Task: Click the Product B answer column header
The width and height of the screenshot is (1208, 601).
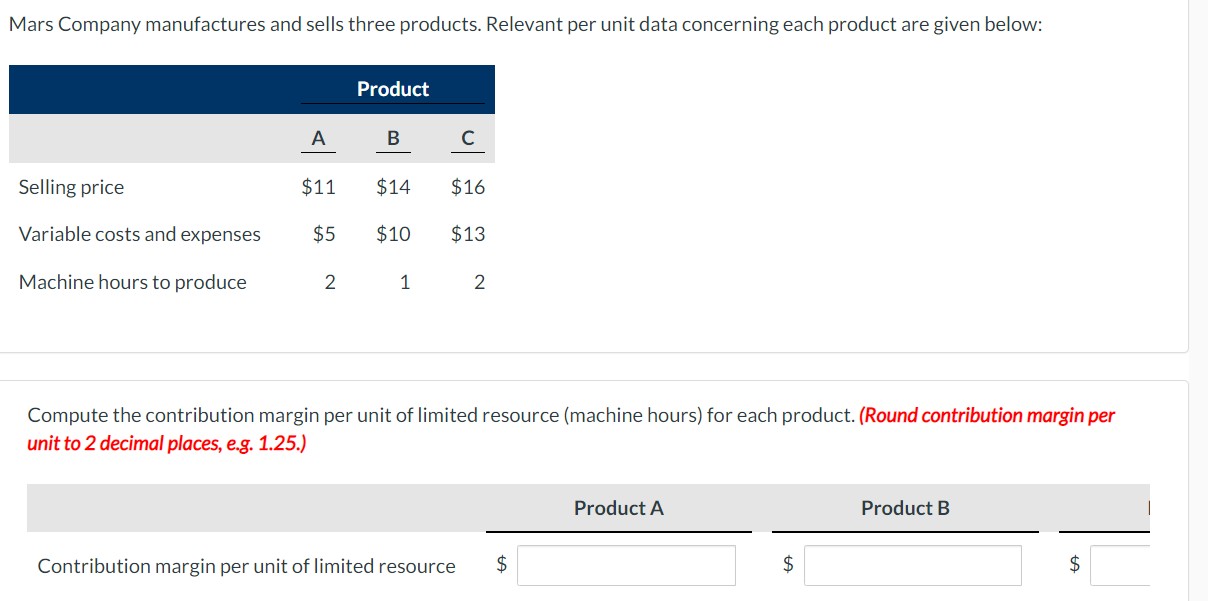Action: 905,508
